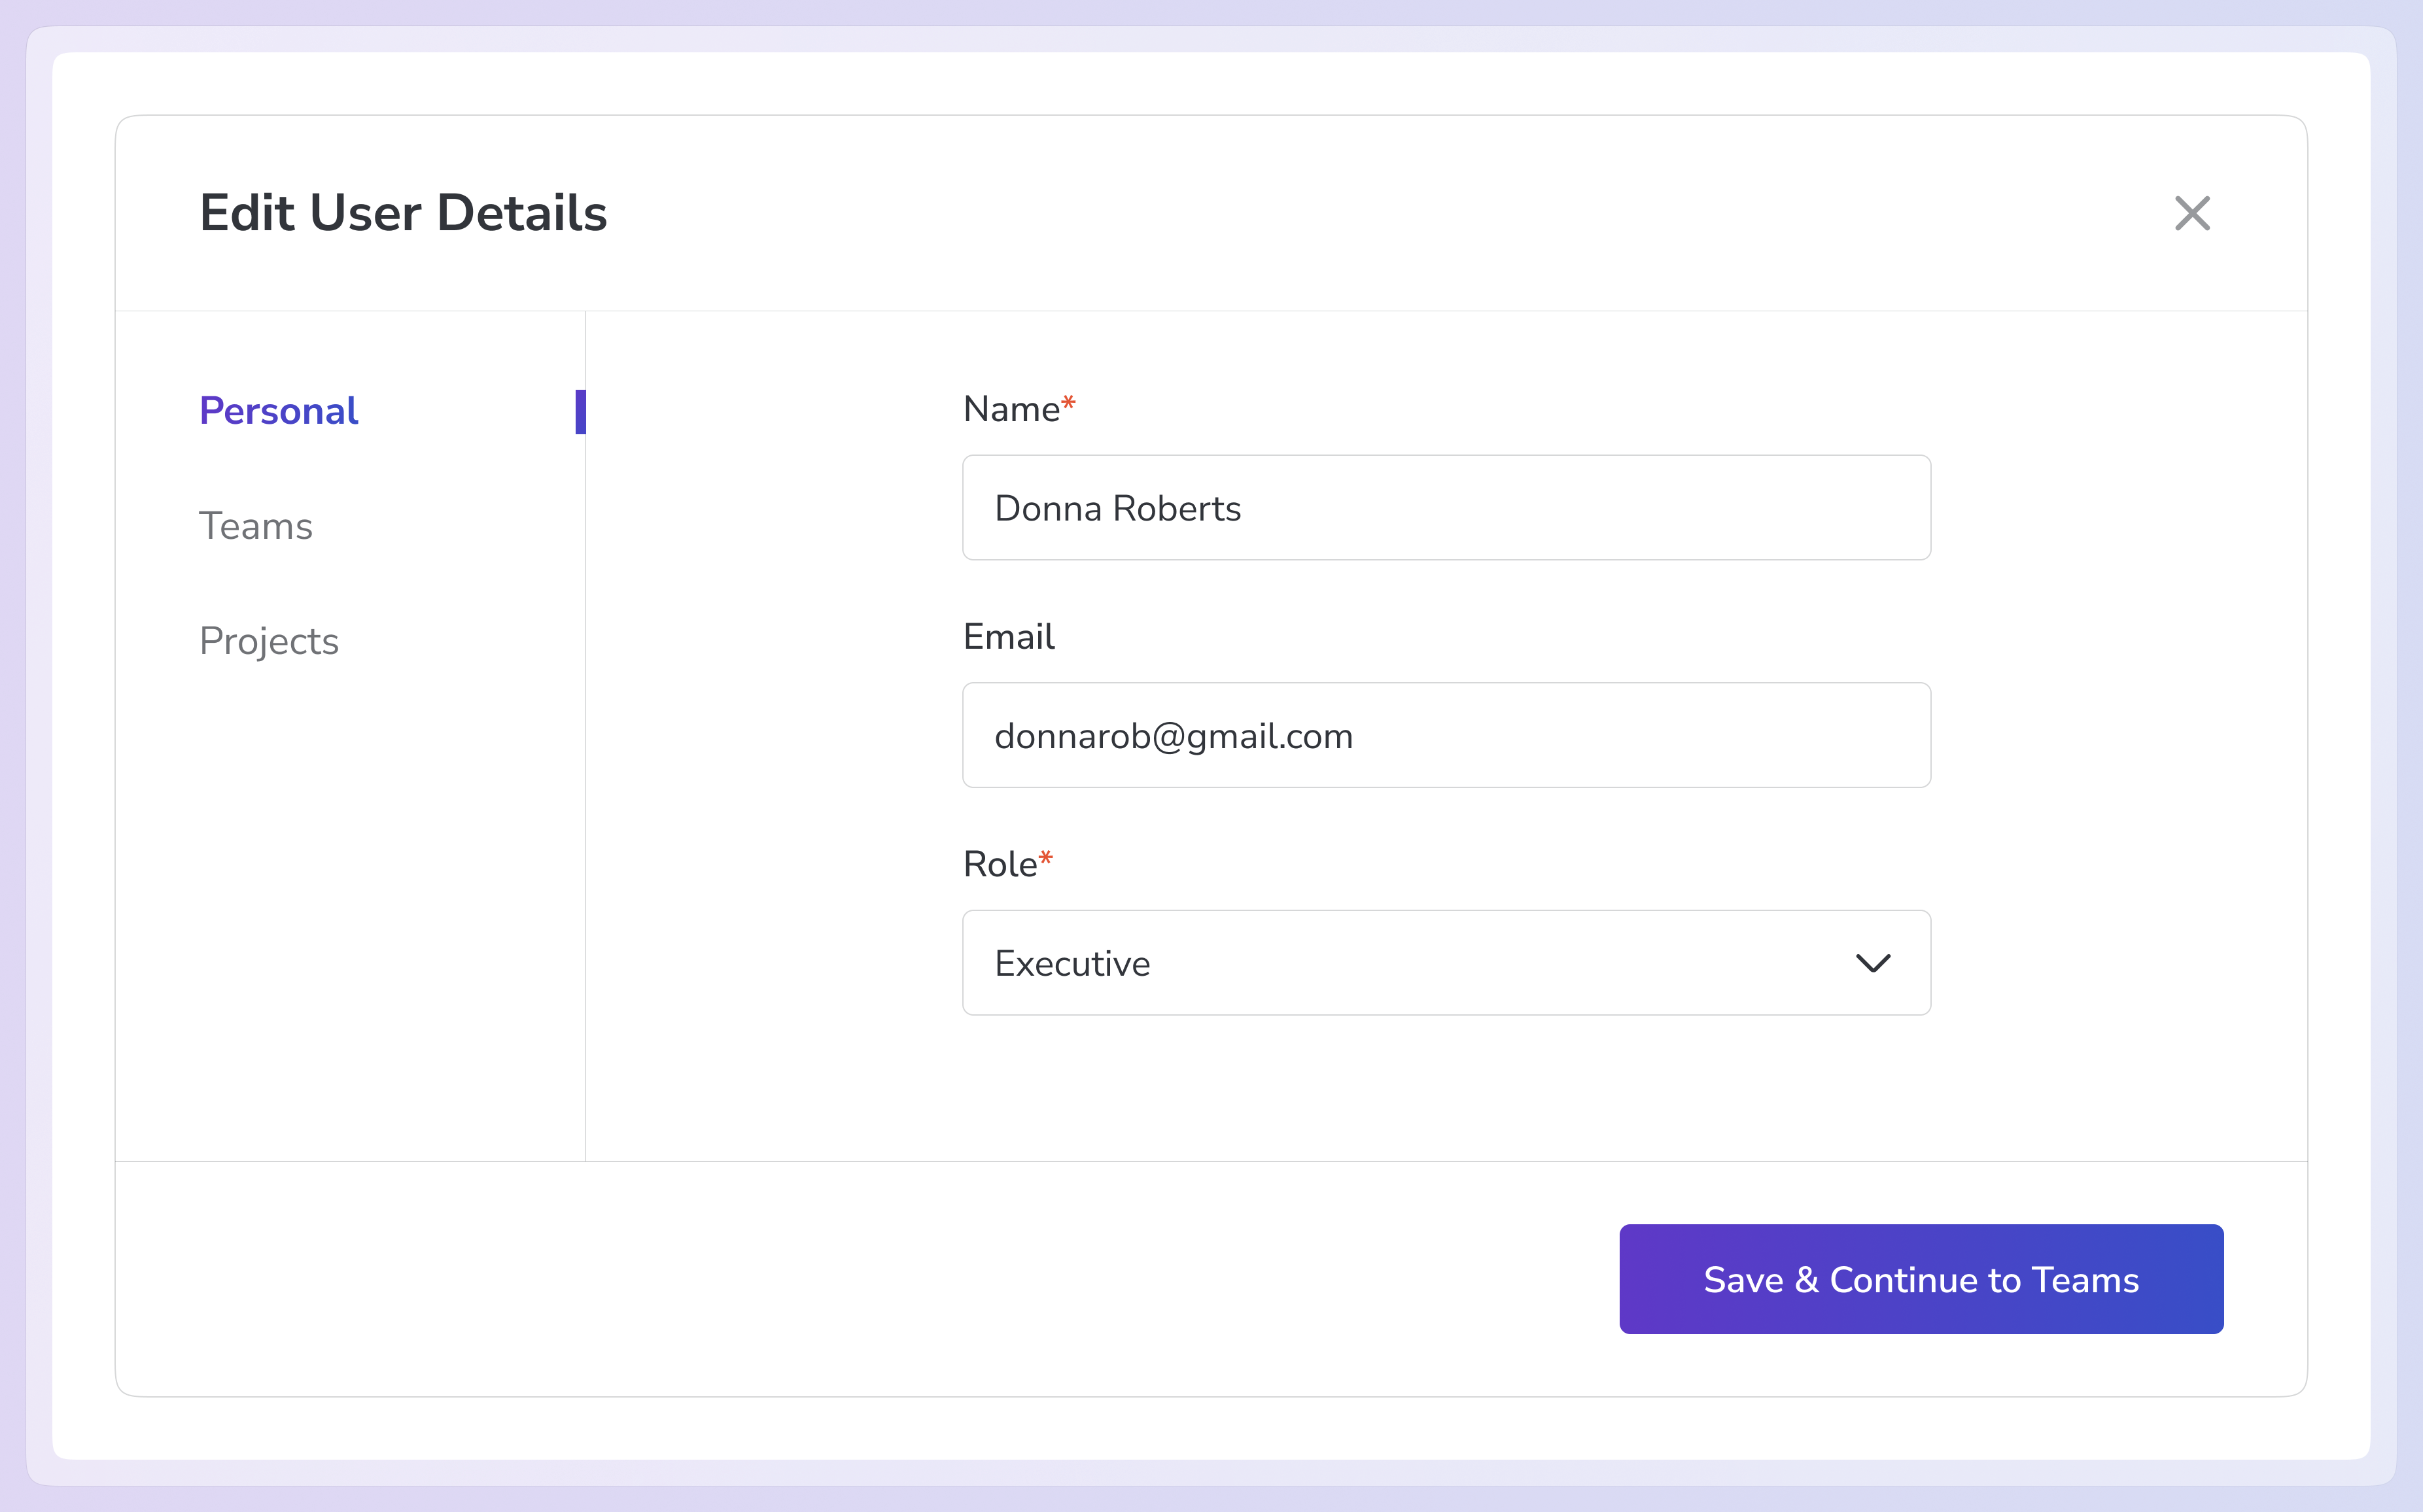
Task: Click the Email field label
Action: point(1008,637)
